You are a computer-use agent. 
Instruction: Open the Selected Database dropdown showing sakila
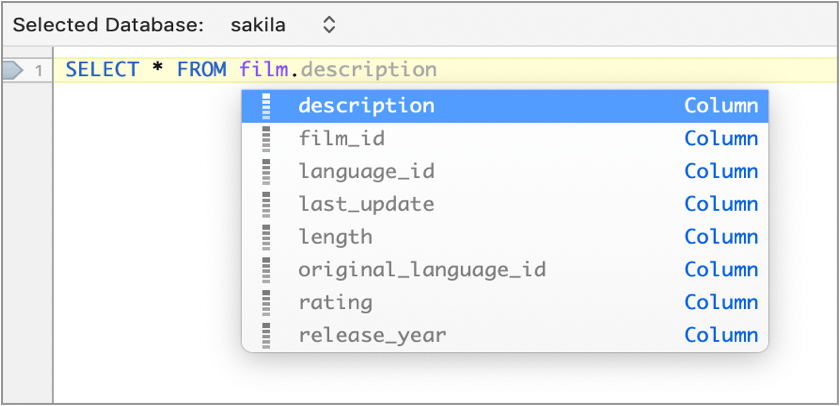283,25
